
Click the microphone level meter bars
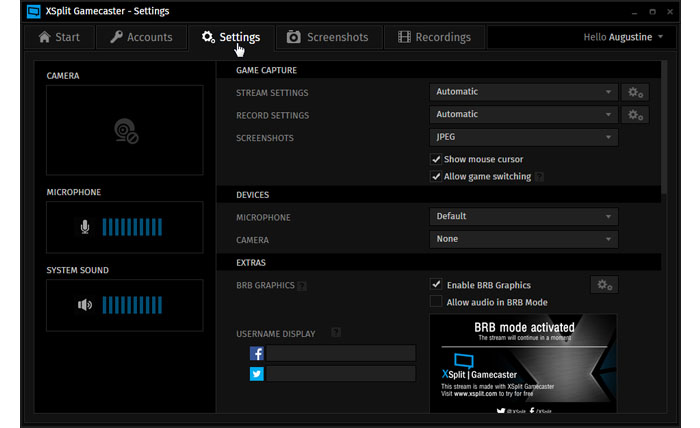132,227
